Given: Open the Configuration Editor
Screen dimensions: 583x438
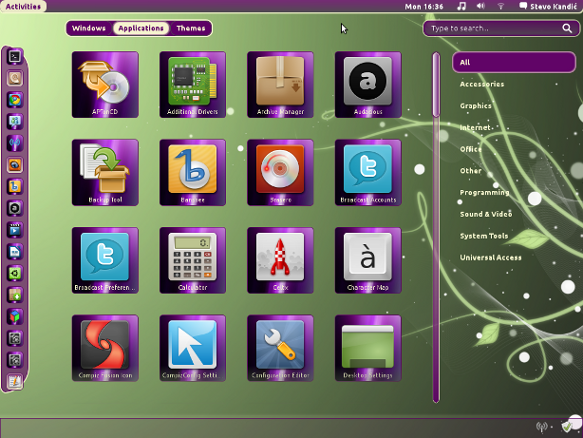Looking at the screenshot, I should point(280,348).
